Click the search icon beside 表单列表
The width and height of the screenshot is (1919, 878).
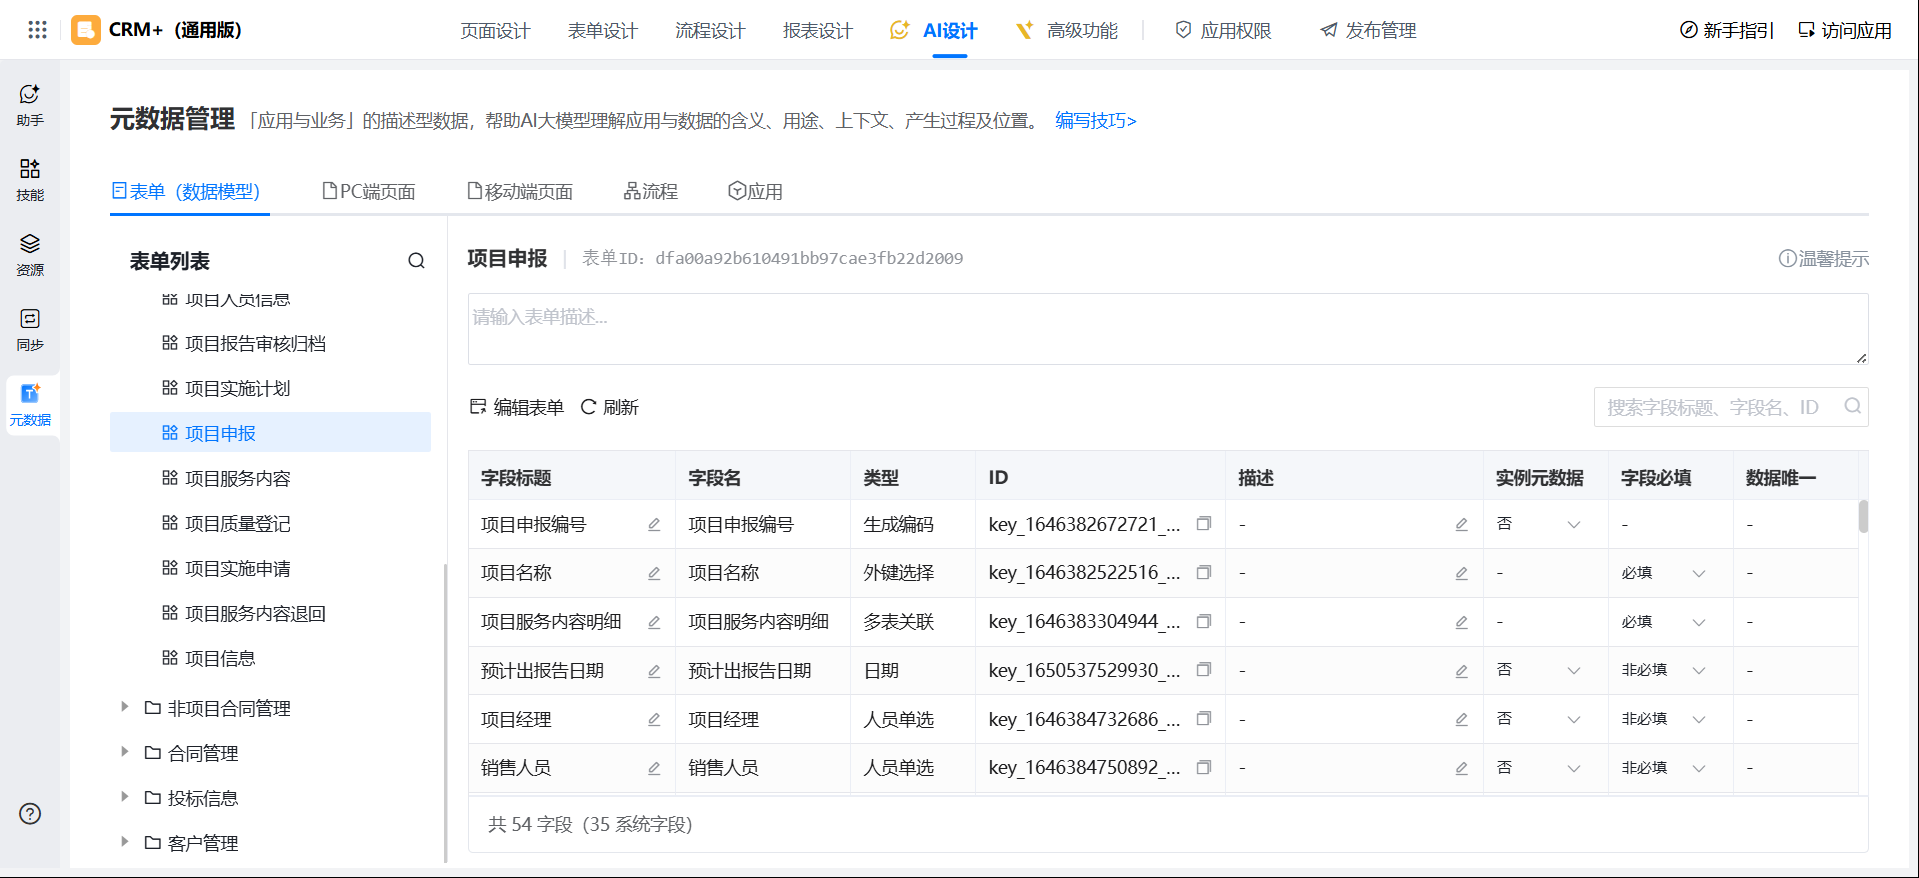pyautogui.click(x=416, y=261)
